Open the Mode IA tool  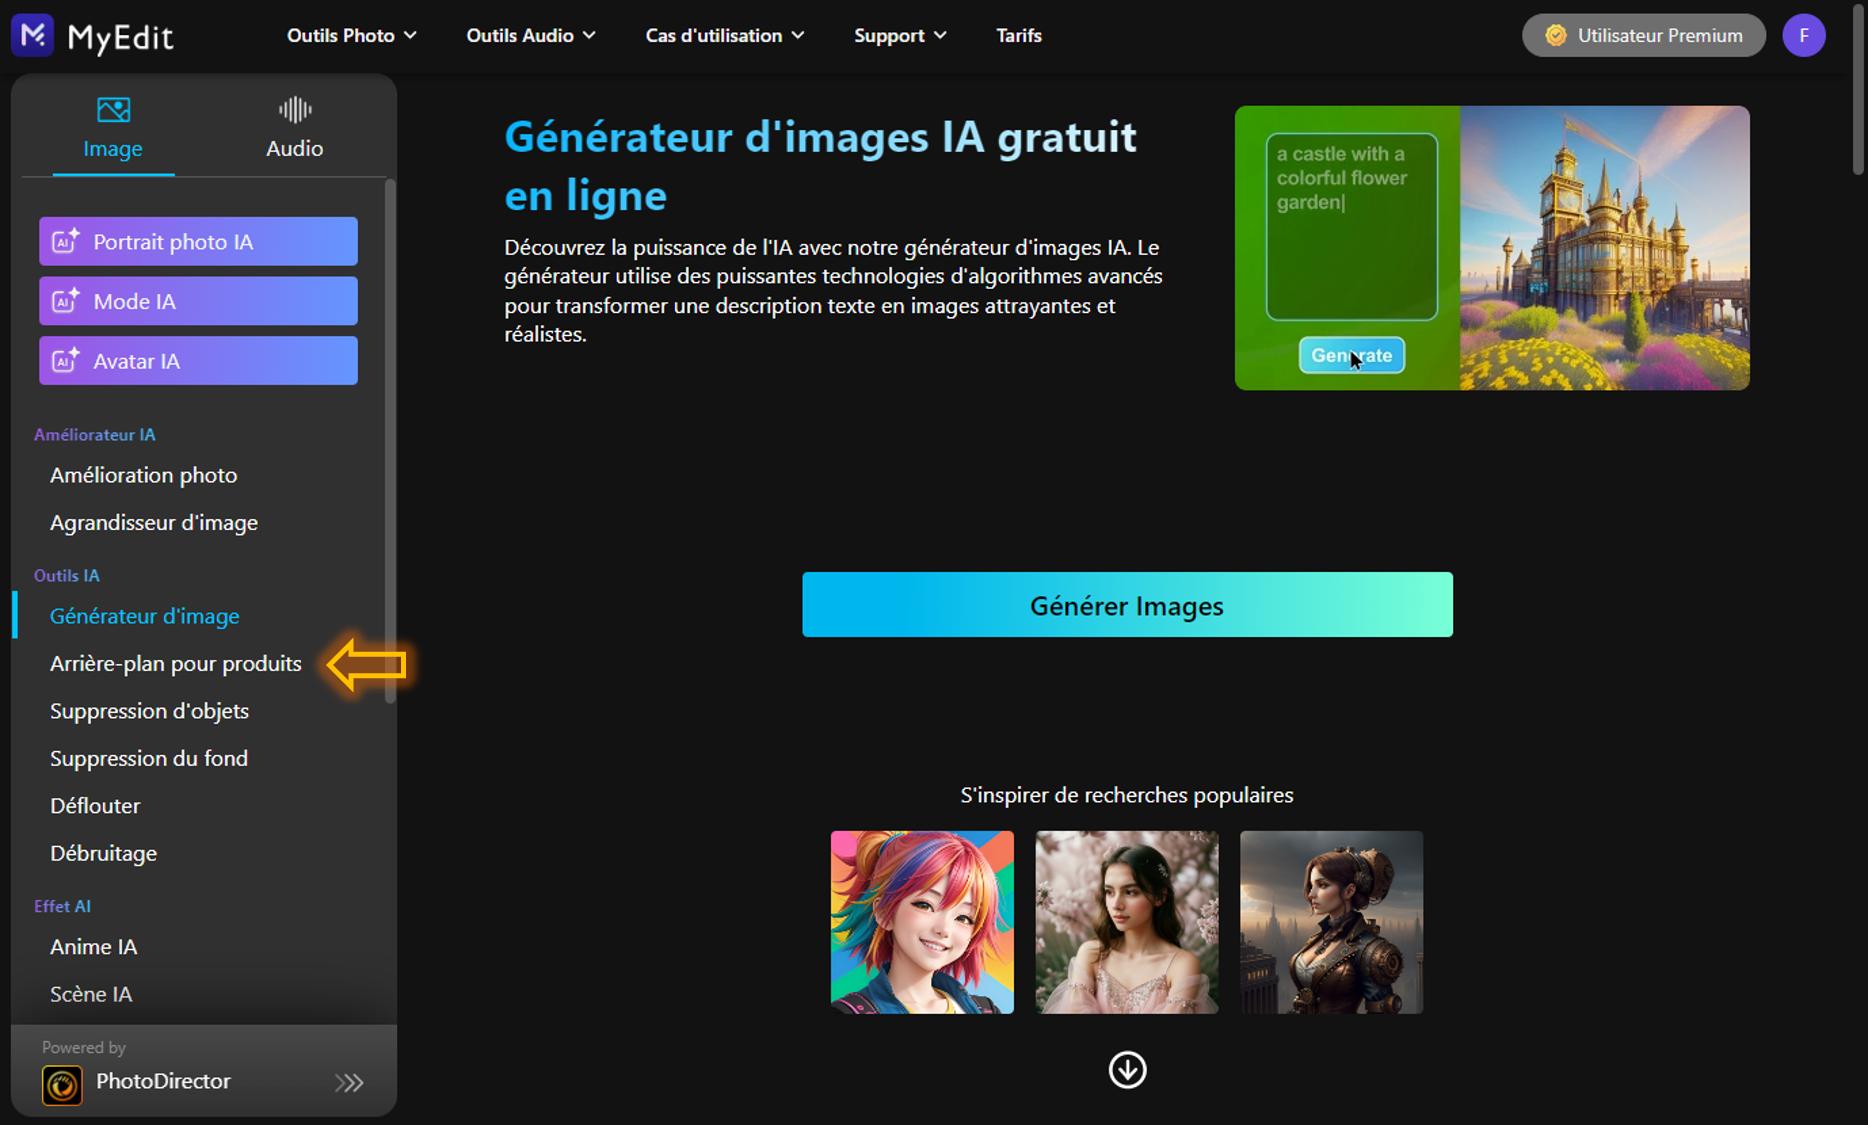click(x=197, y=301)
